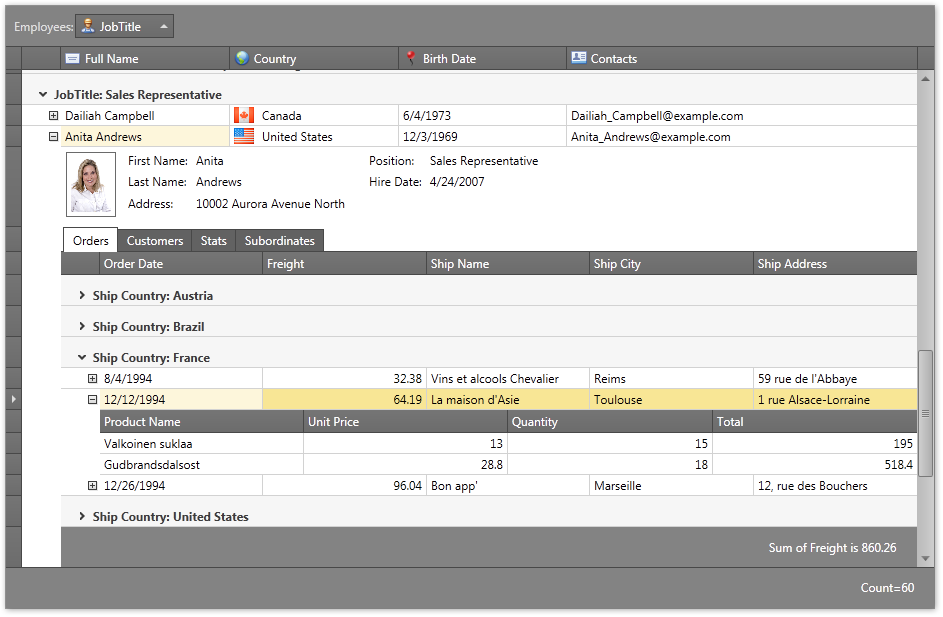Collapse the Anita Andrews detail row
The image size is (943, 617).
click(53, 137)
